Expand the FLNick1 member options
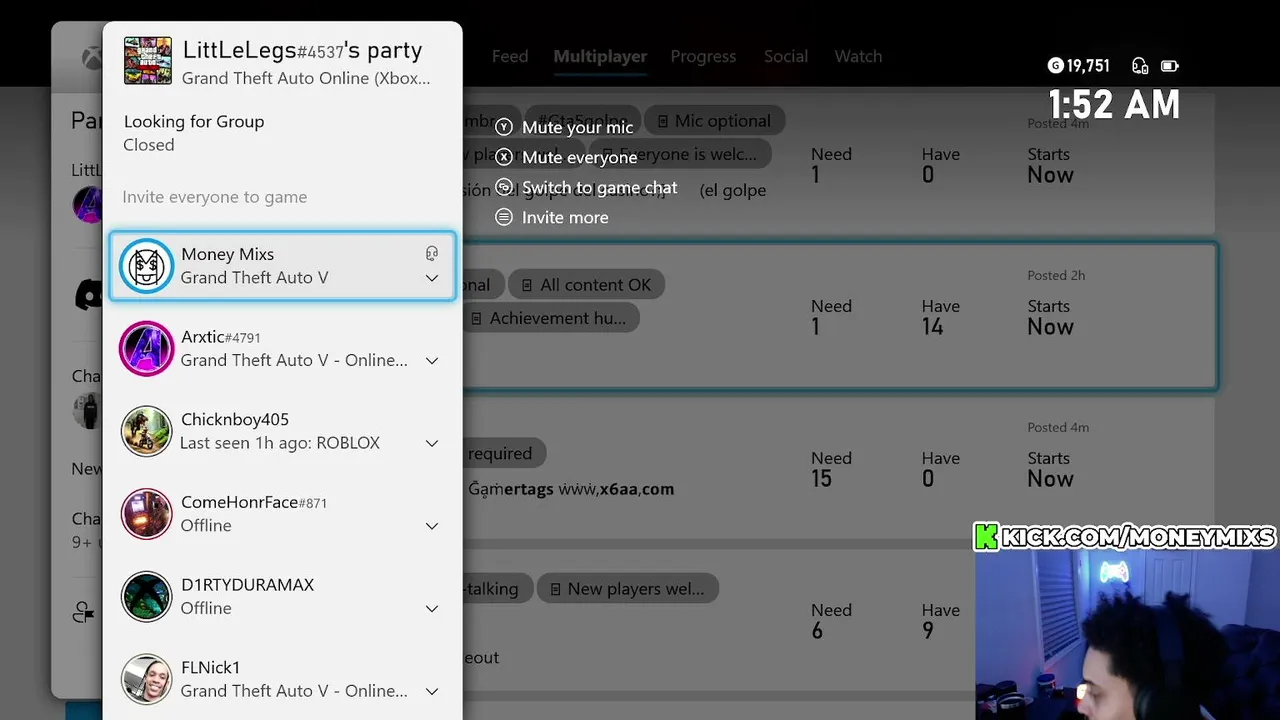 point(432,691)
